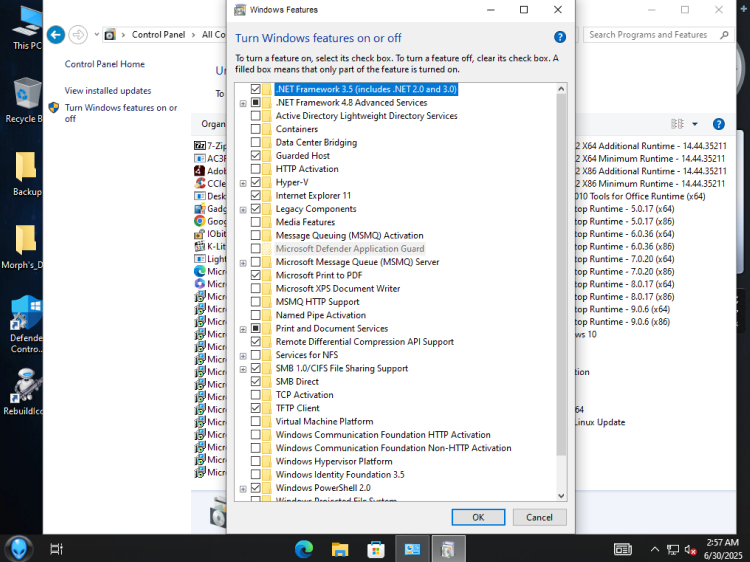Toggle Internet Explorer 11 checkbox
The width and height of the screenshot is (750, 562).
[255, 196]
